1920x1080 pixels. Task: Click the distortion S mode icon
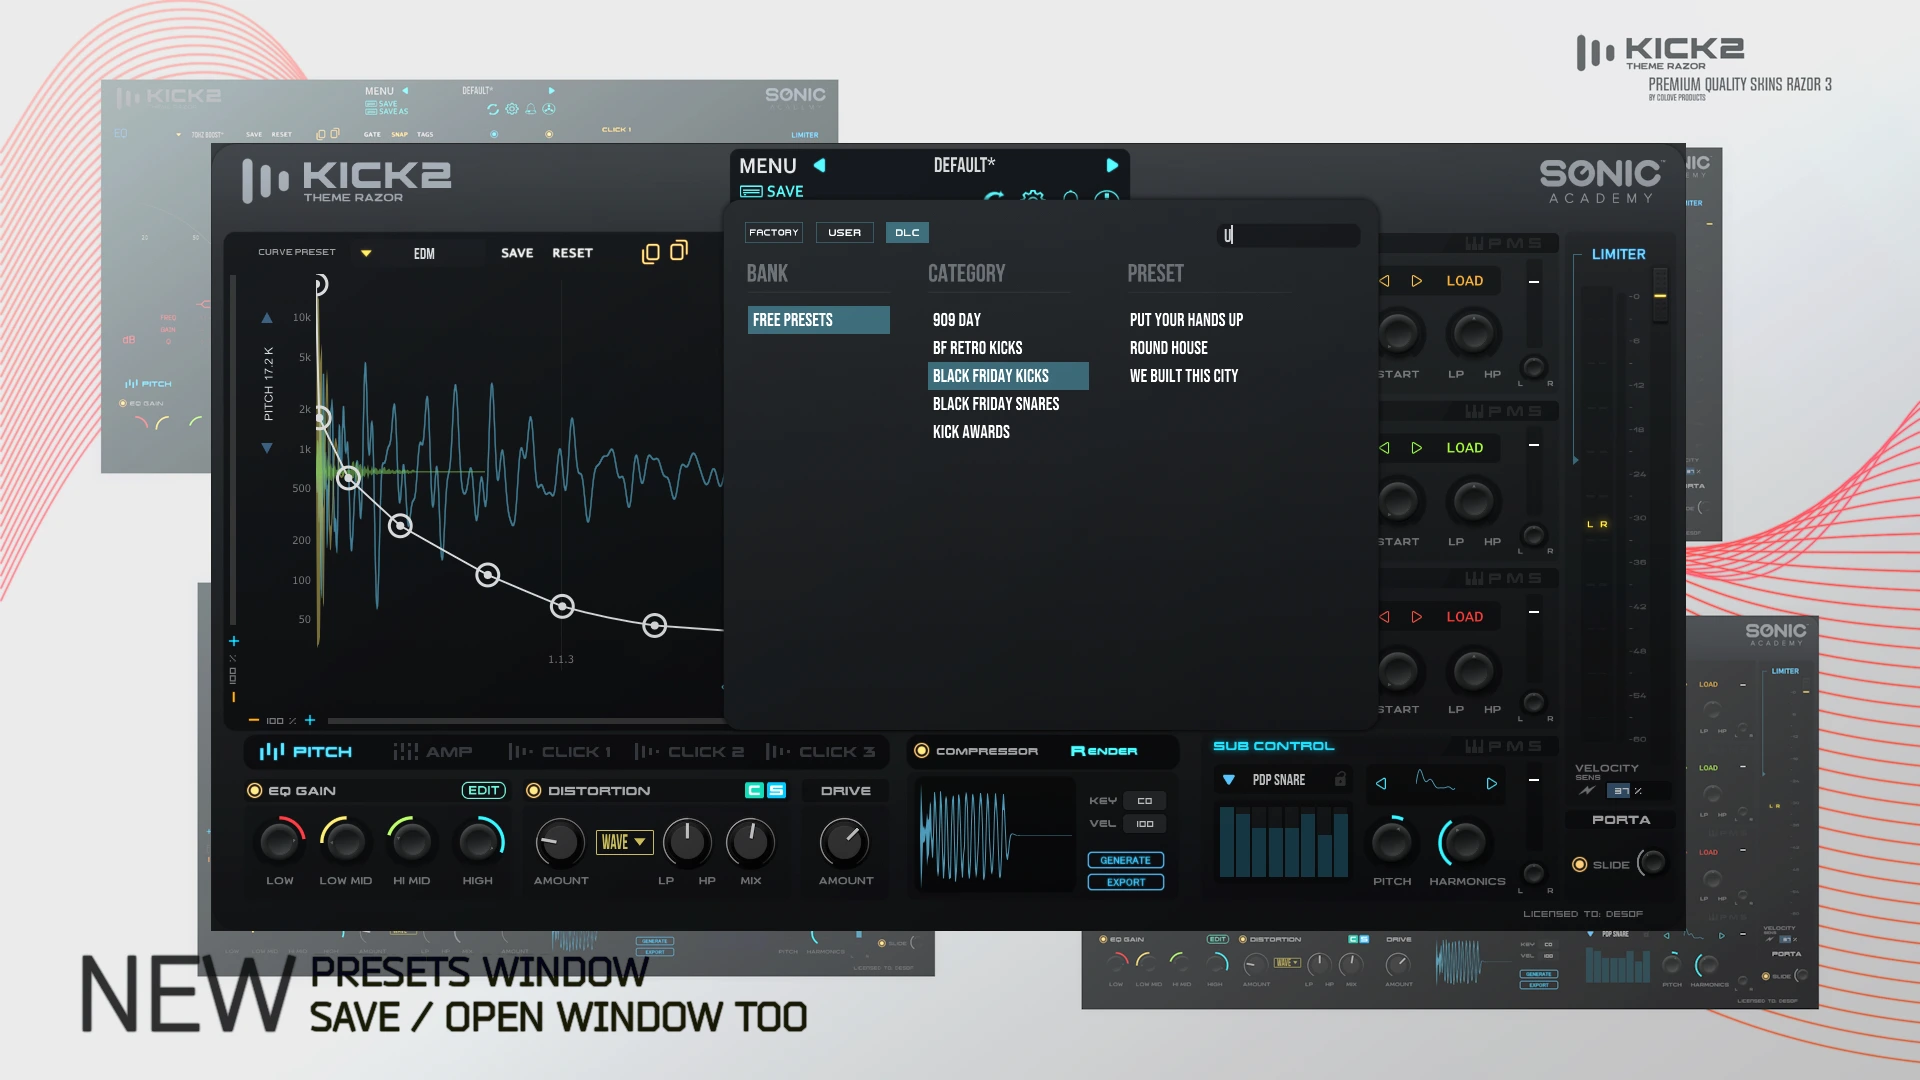[776, 791]
